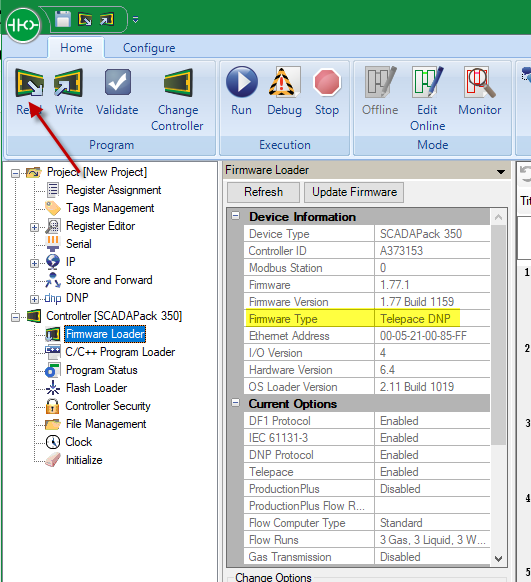Viewport: 531px width, 582px height.
Task: Select the IEC 61131-3 option row
Action: point(367,438)
